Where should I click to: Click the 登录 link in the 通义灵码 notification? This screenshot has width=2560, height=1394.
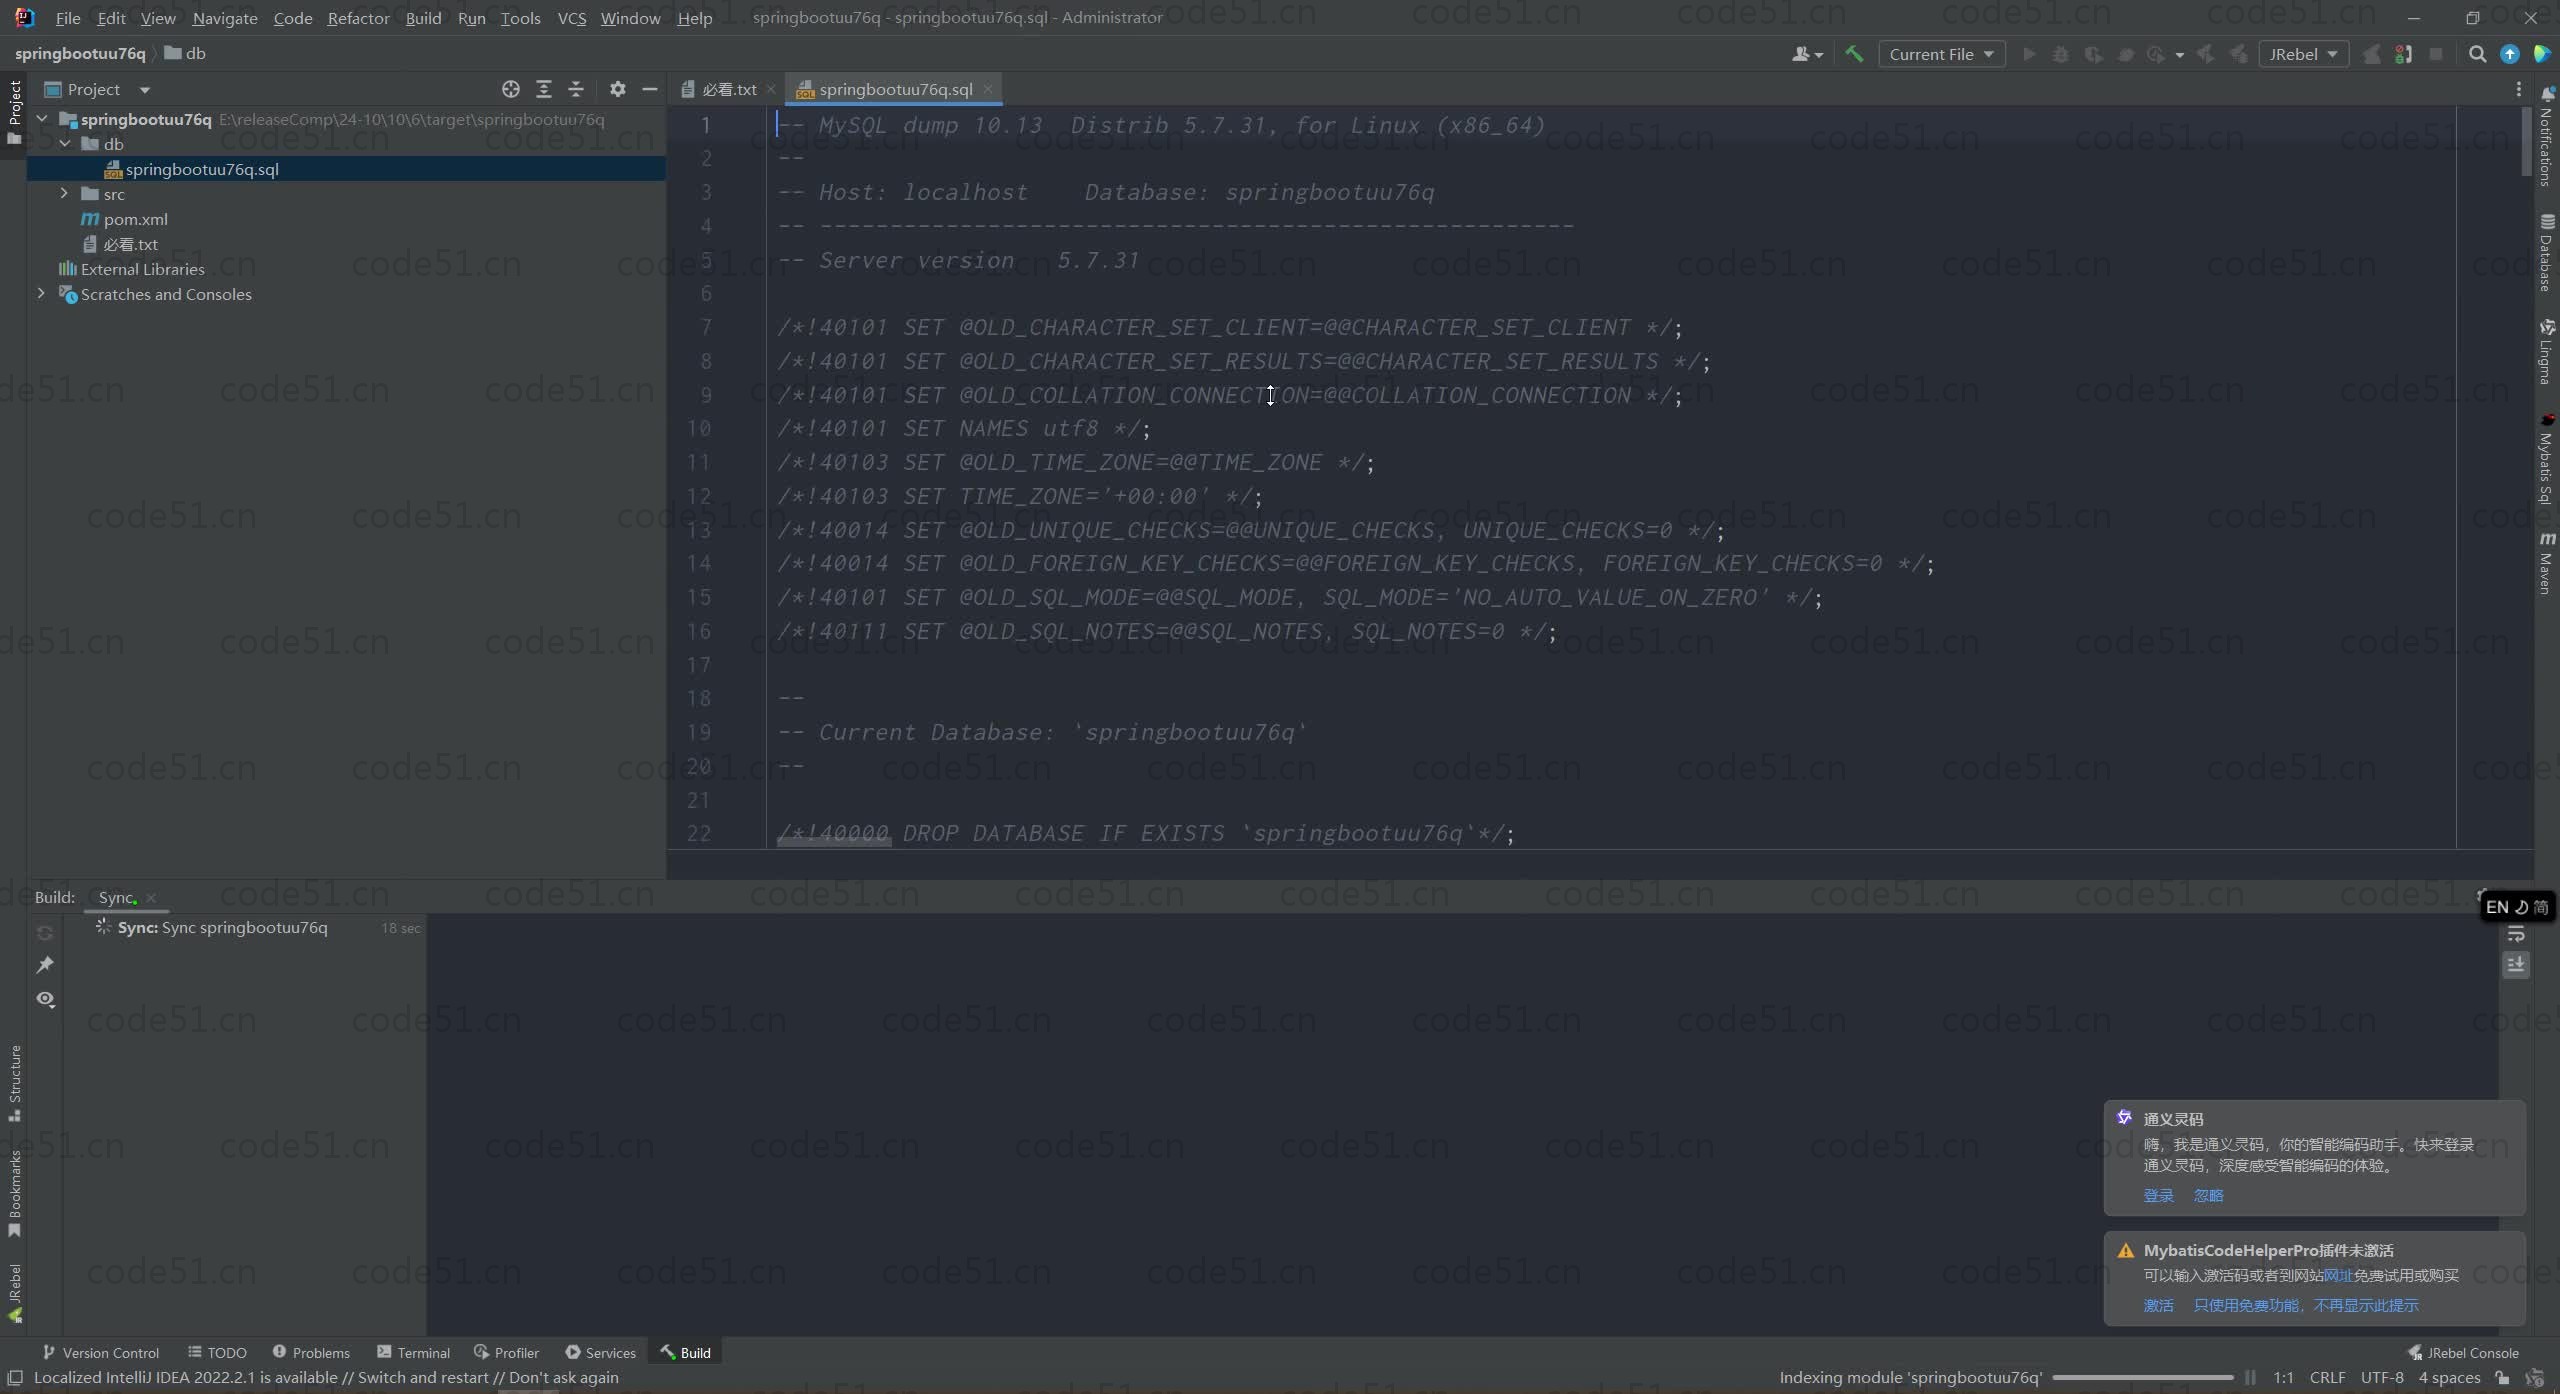[x=2158, y=1196]
